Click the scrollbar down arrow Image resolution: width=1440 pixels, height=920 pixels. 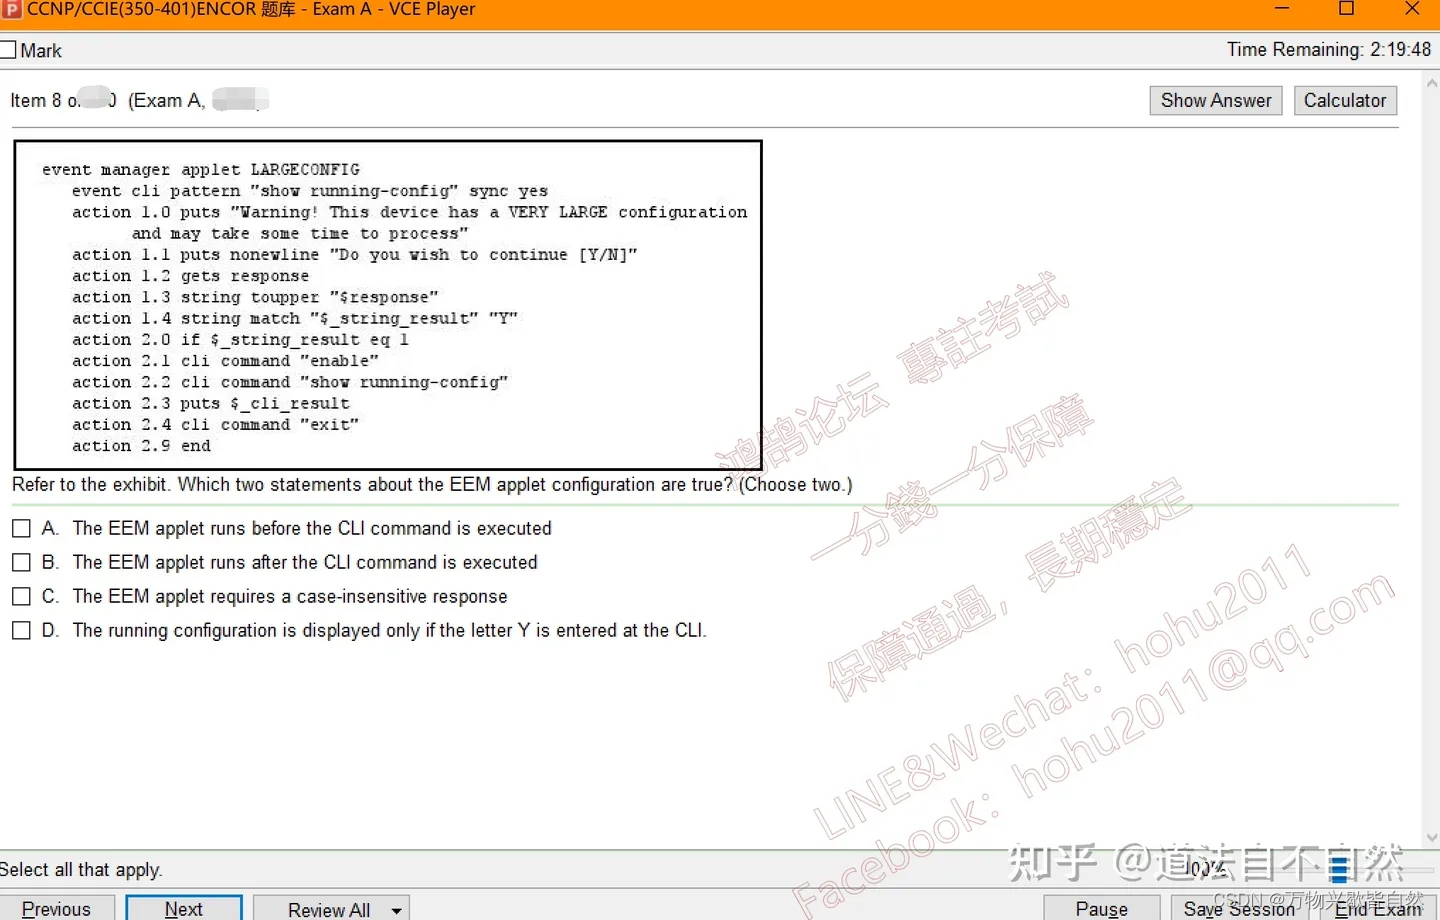click(1432, 837)
